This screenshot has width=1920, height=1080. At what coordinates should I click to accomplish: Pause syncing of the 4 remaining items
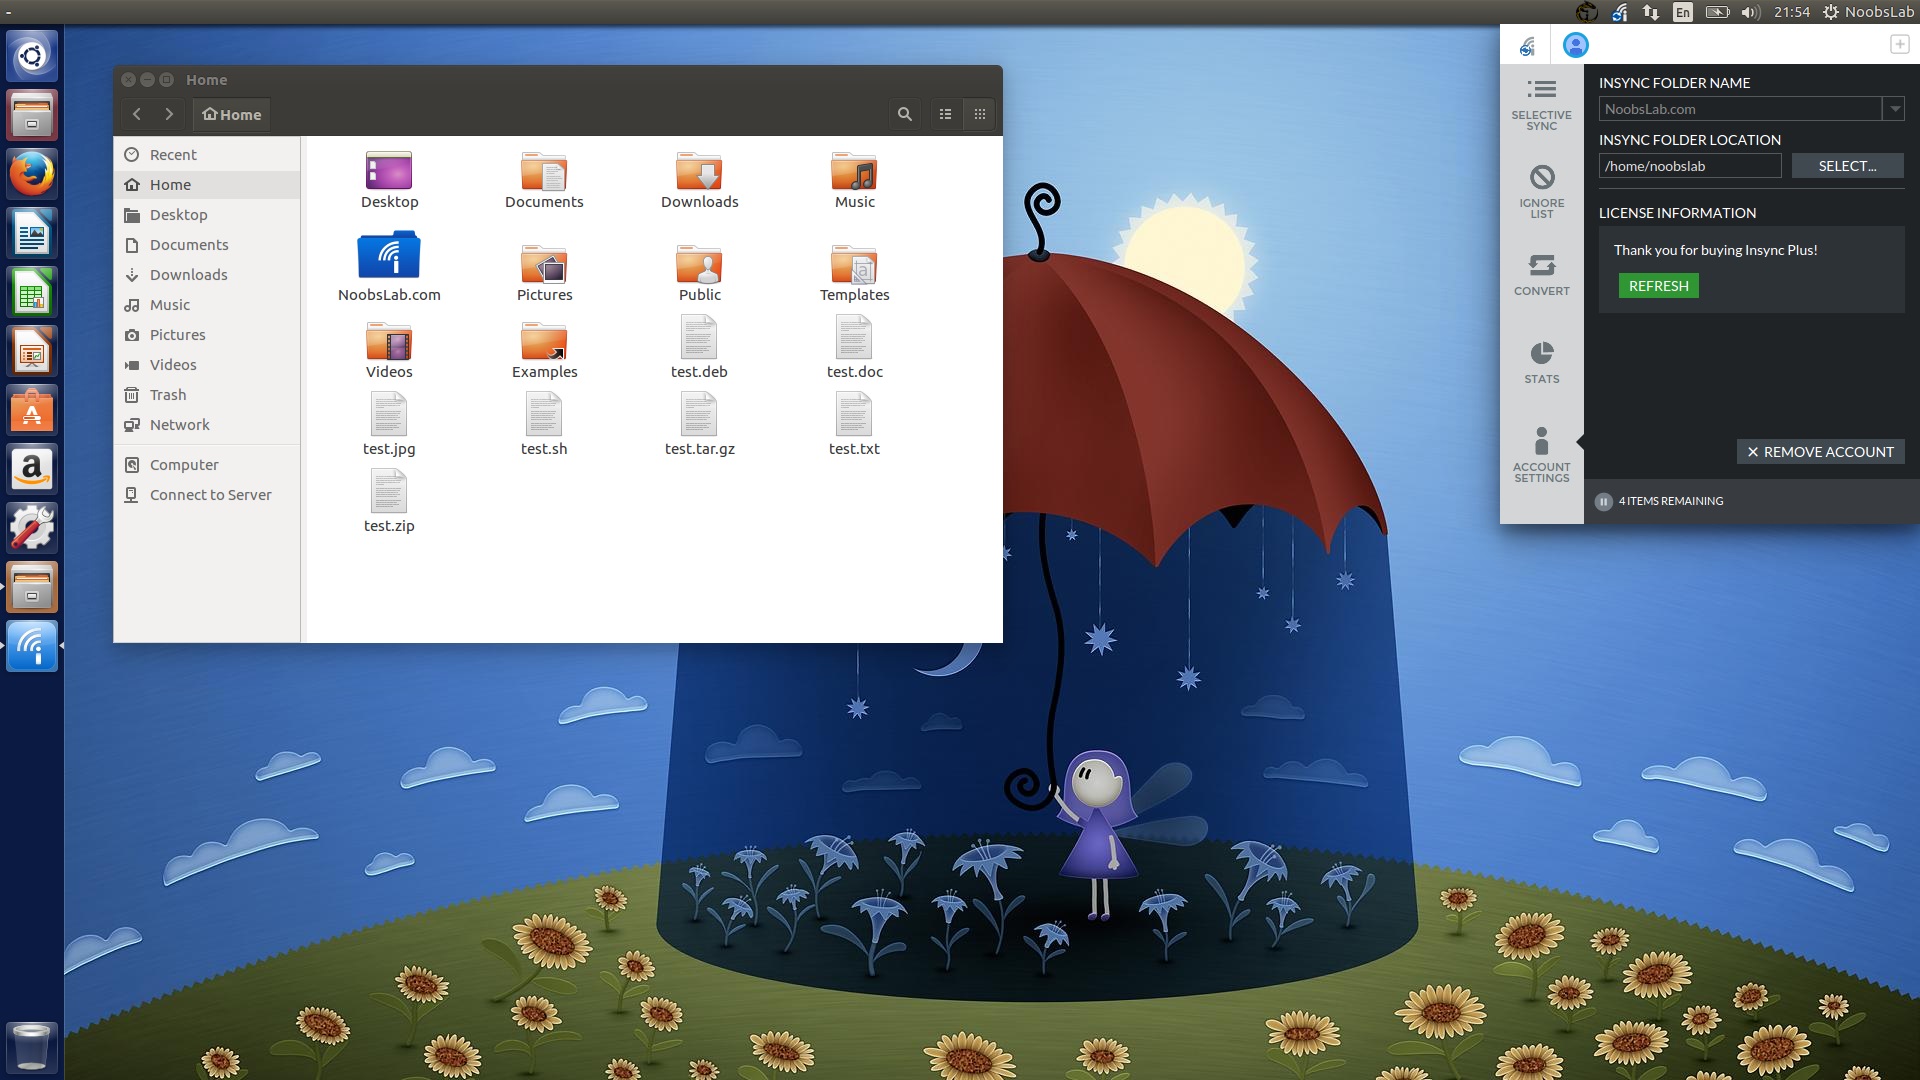coord(1606,501)
